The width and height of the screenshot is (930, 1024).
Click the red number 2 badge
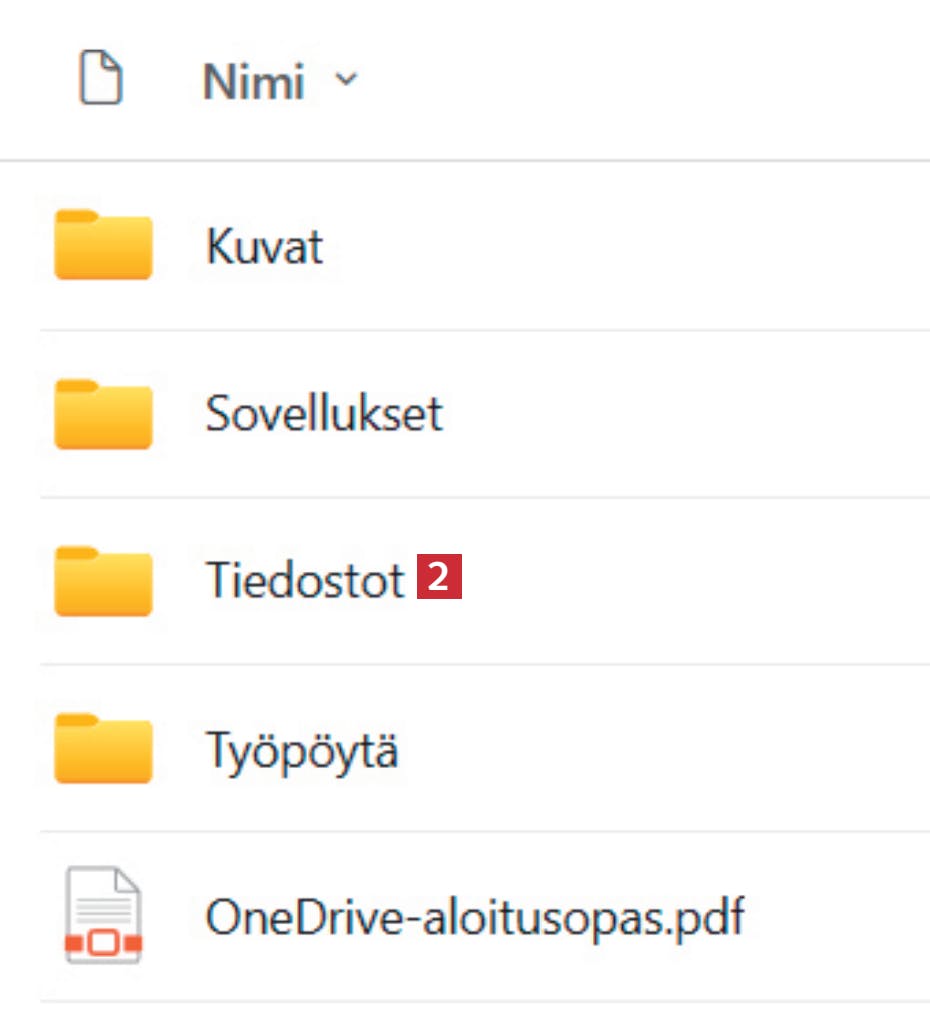coord(440,577)
